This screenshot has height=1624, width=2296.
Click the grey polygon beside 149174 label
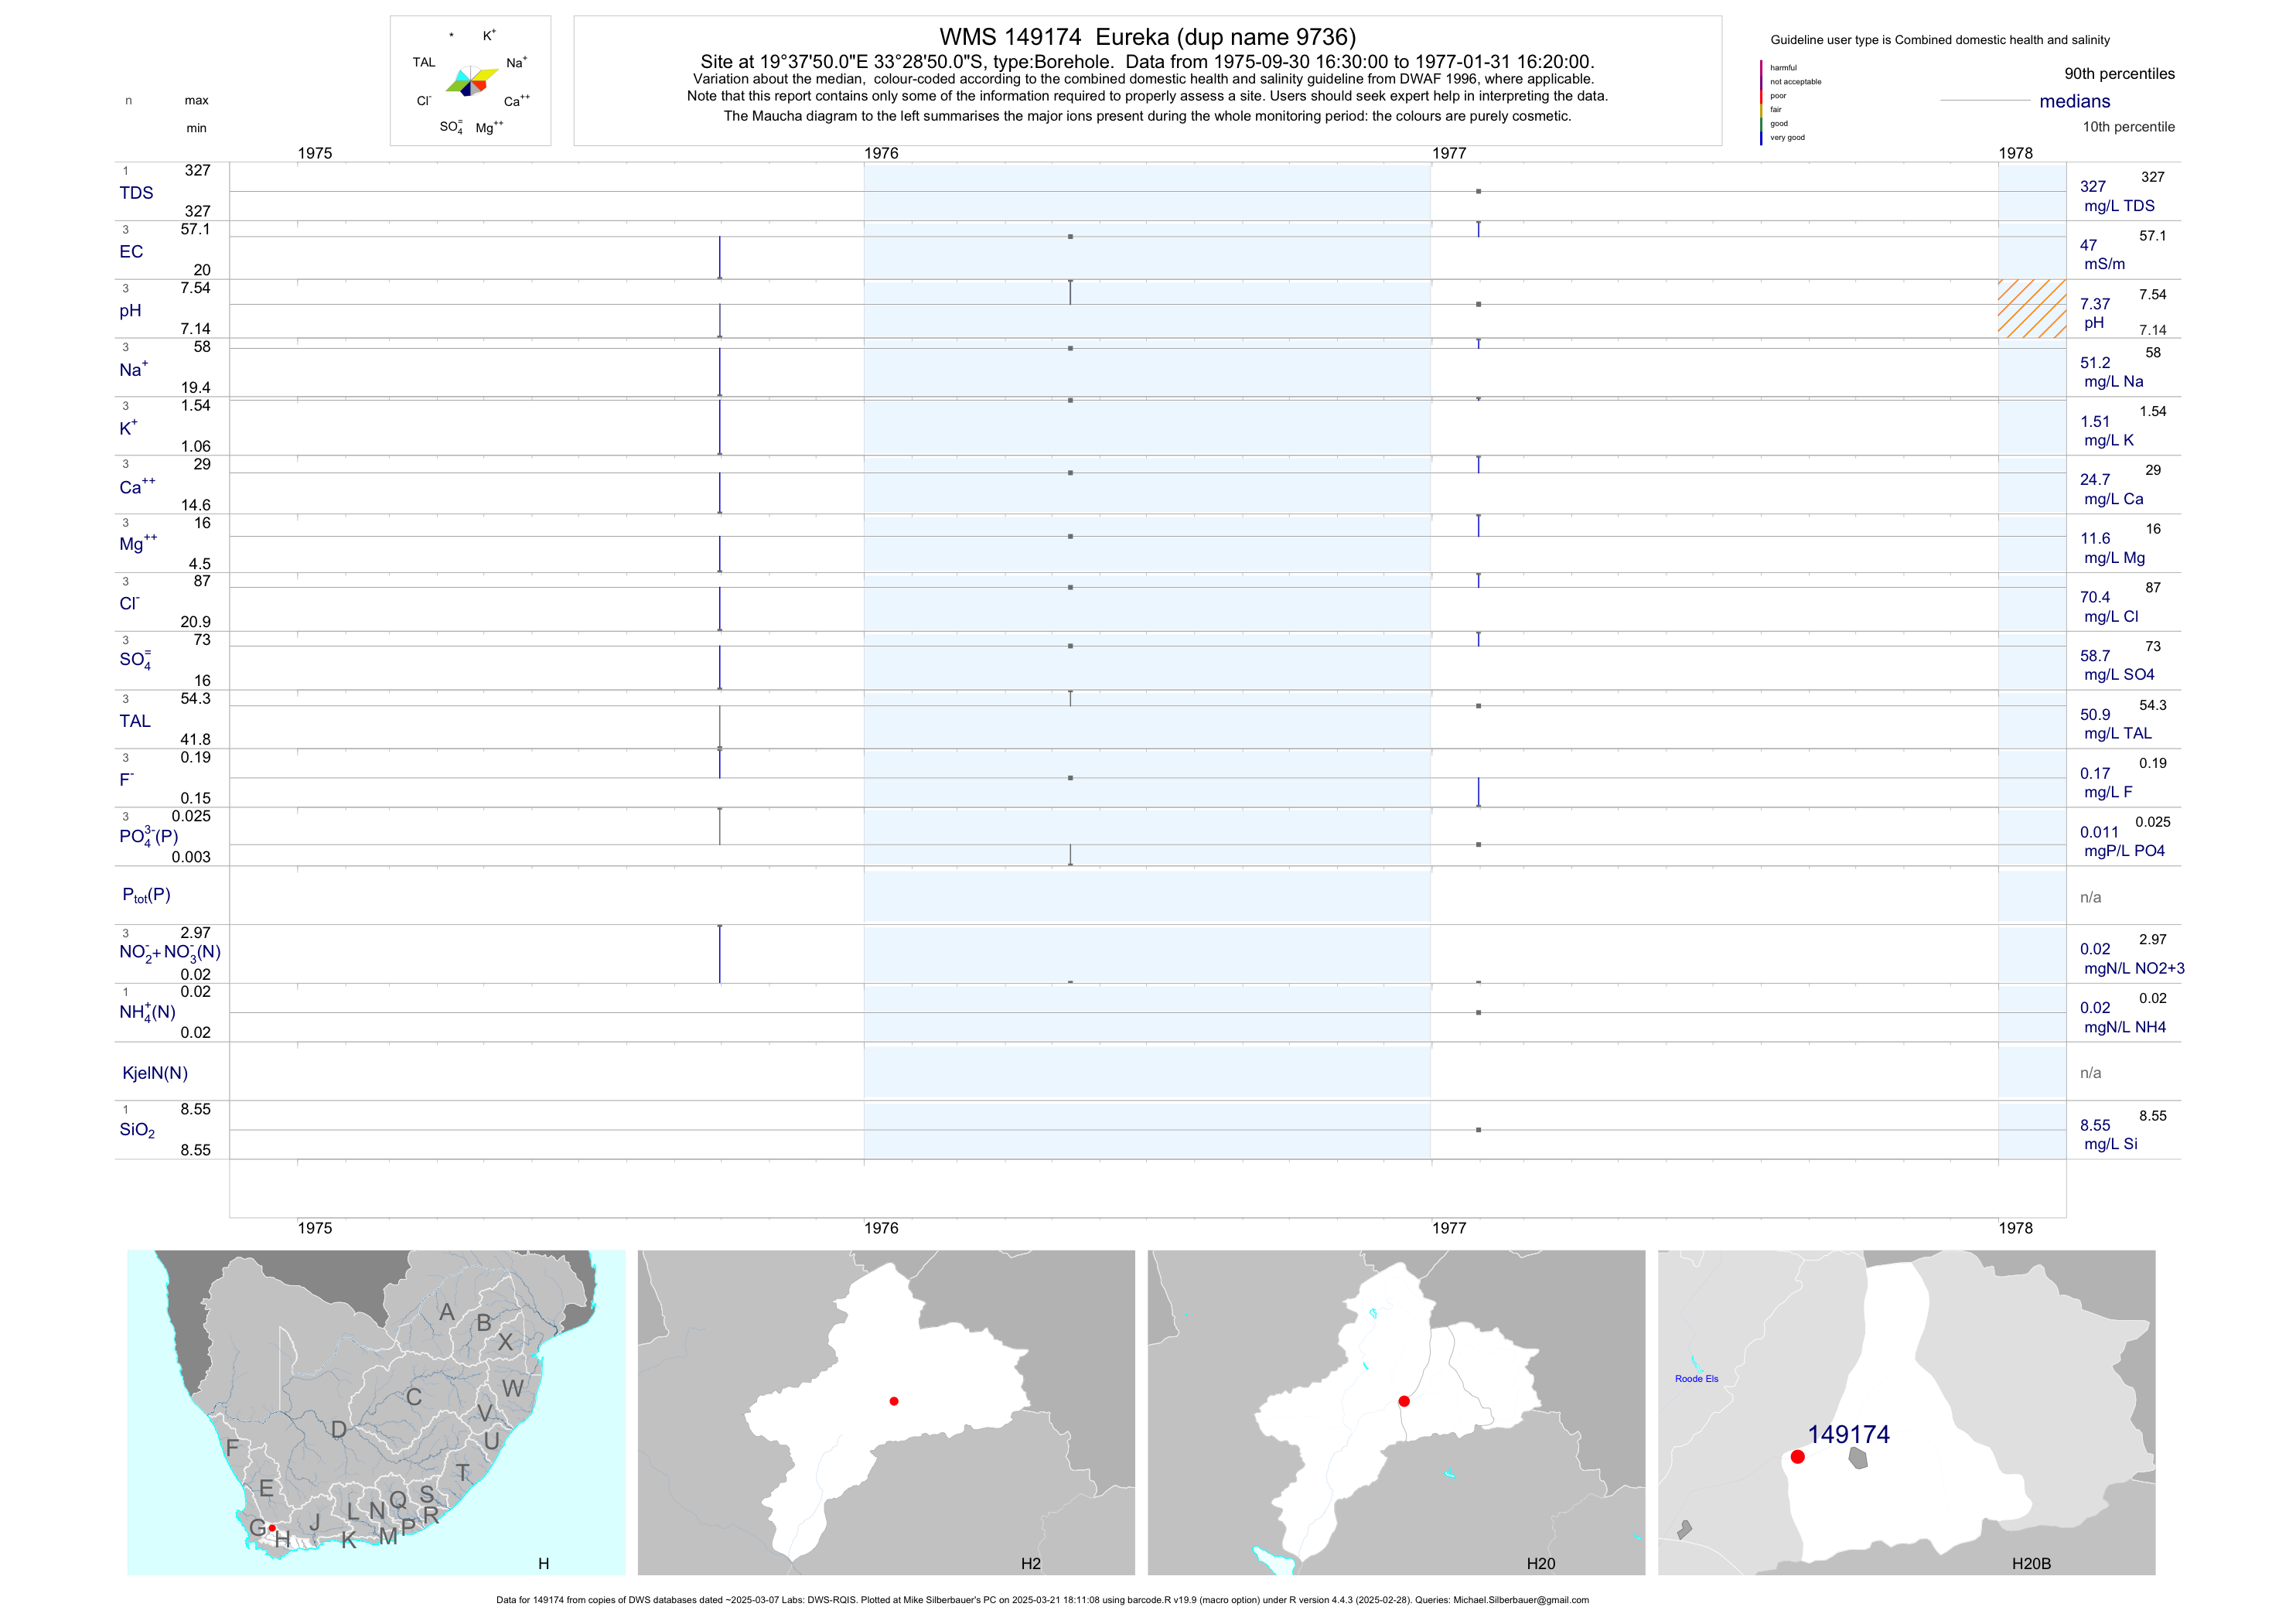point(1858,1458)
